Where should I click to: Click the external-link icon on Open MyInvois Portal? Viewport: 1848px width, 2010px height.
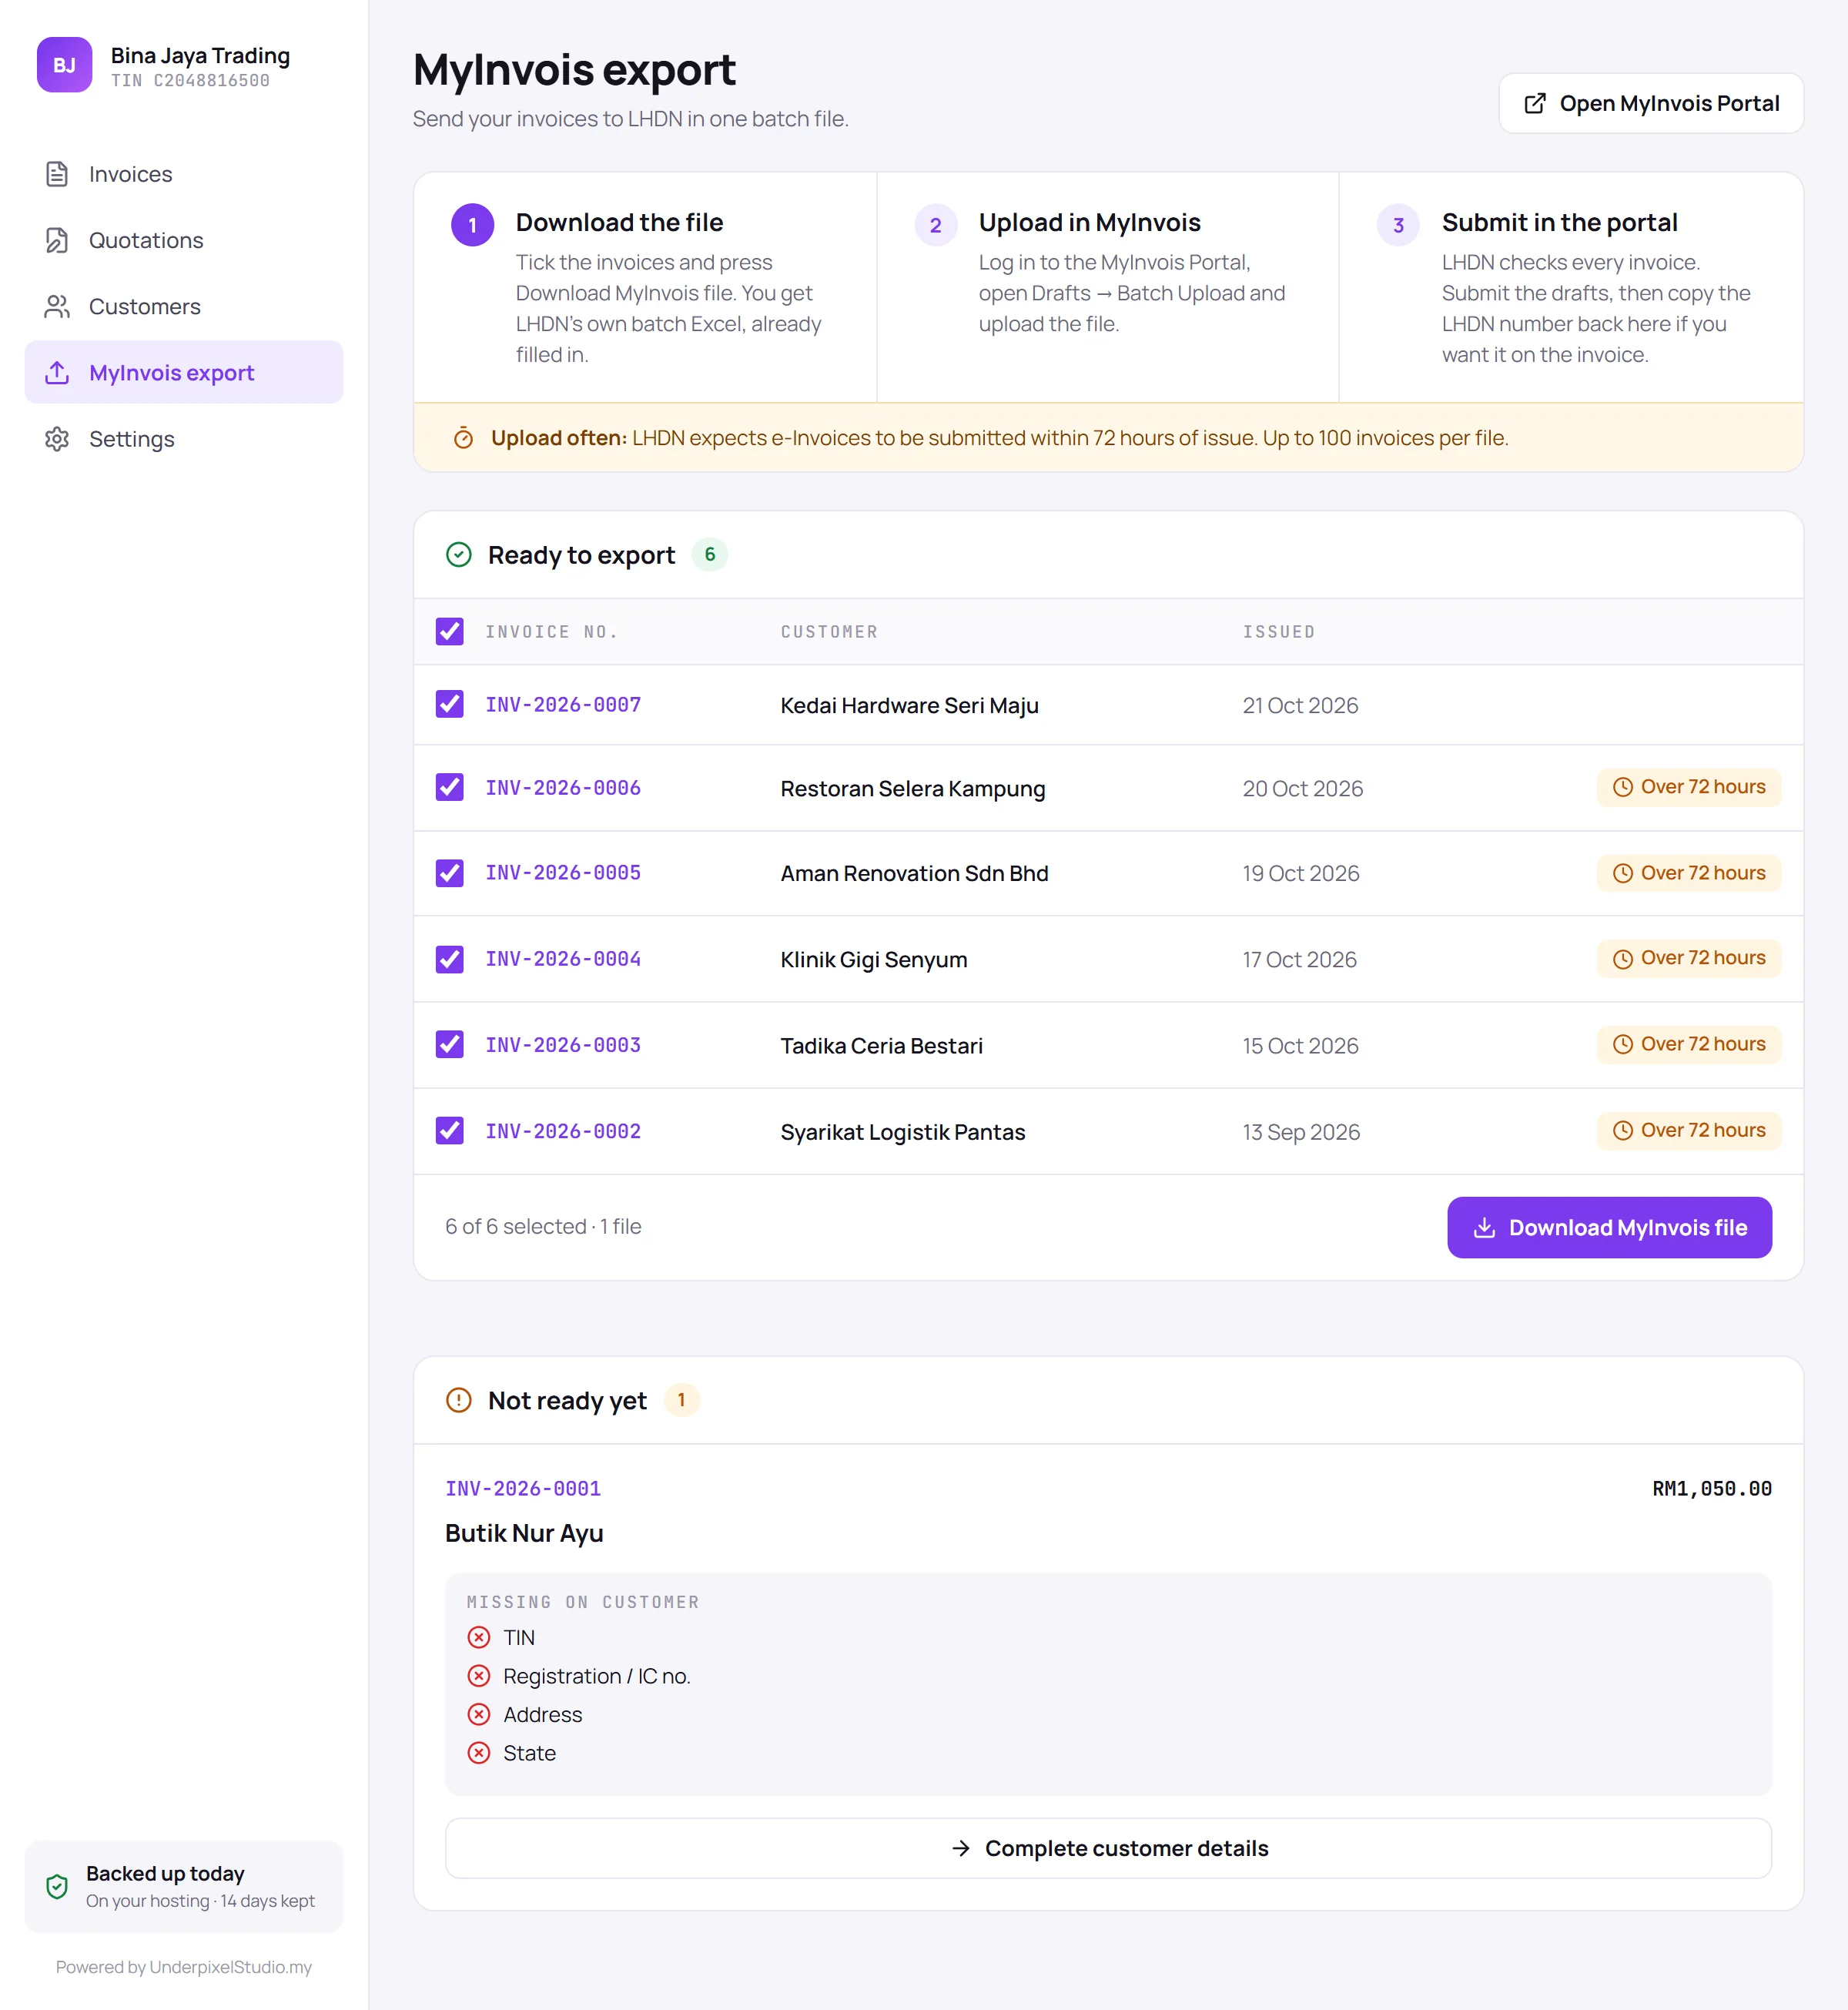1535,103
